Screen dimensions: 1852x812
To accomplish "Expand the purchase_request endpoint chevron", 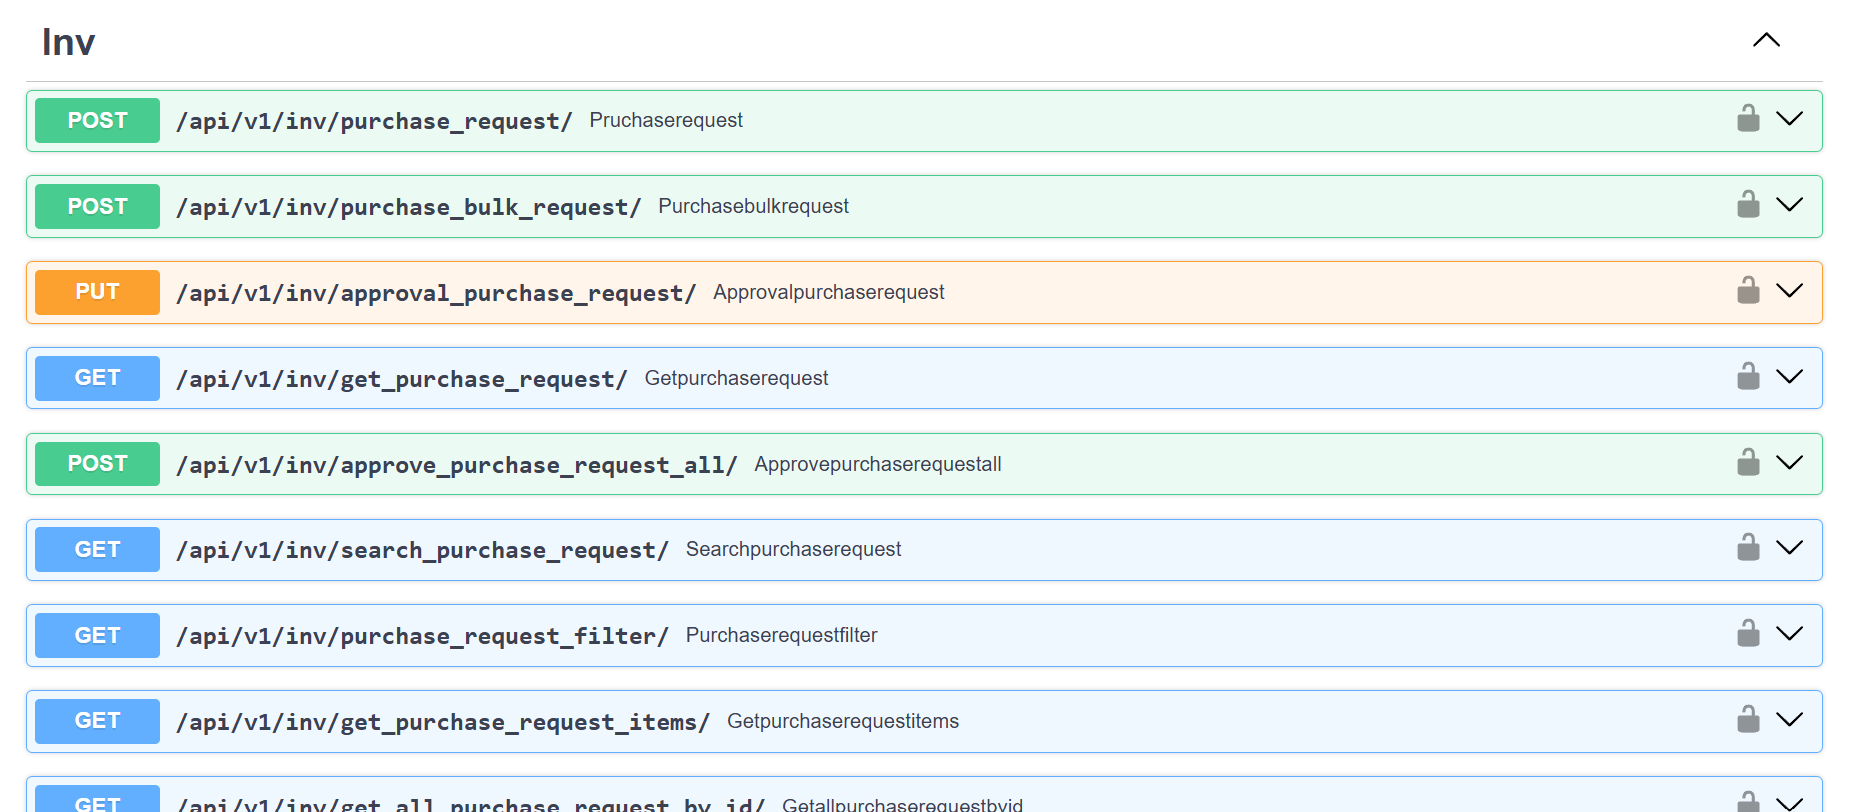I will point(1789,119).
